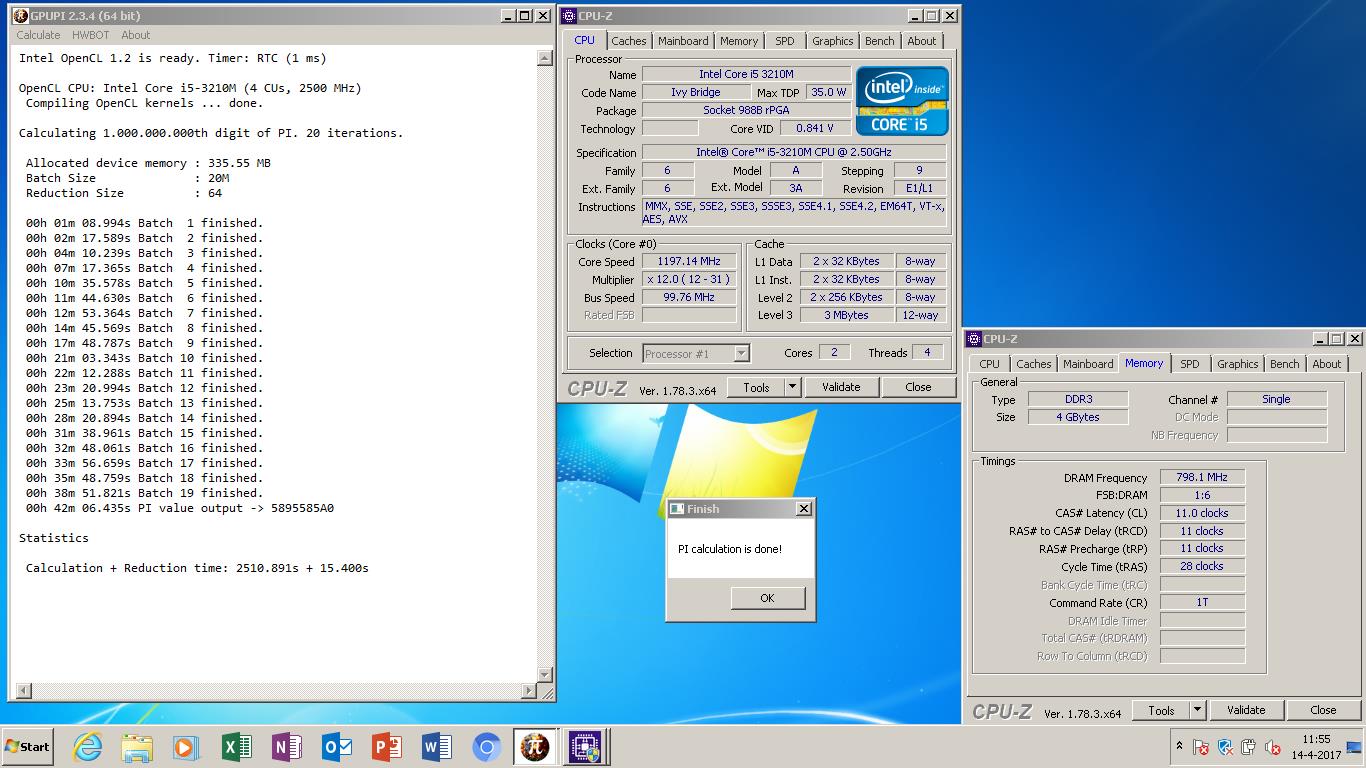Click the Intel Core i5 logo
Viewport: 1366px width, 768px height.
click(x=902, y=100)
